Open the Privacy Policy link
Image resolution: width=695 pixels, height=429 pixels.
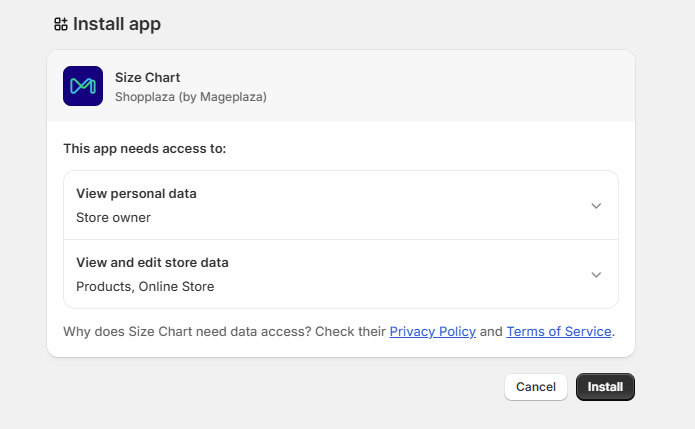(433, 332)
